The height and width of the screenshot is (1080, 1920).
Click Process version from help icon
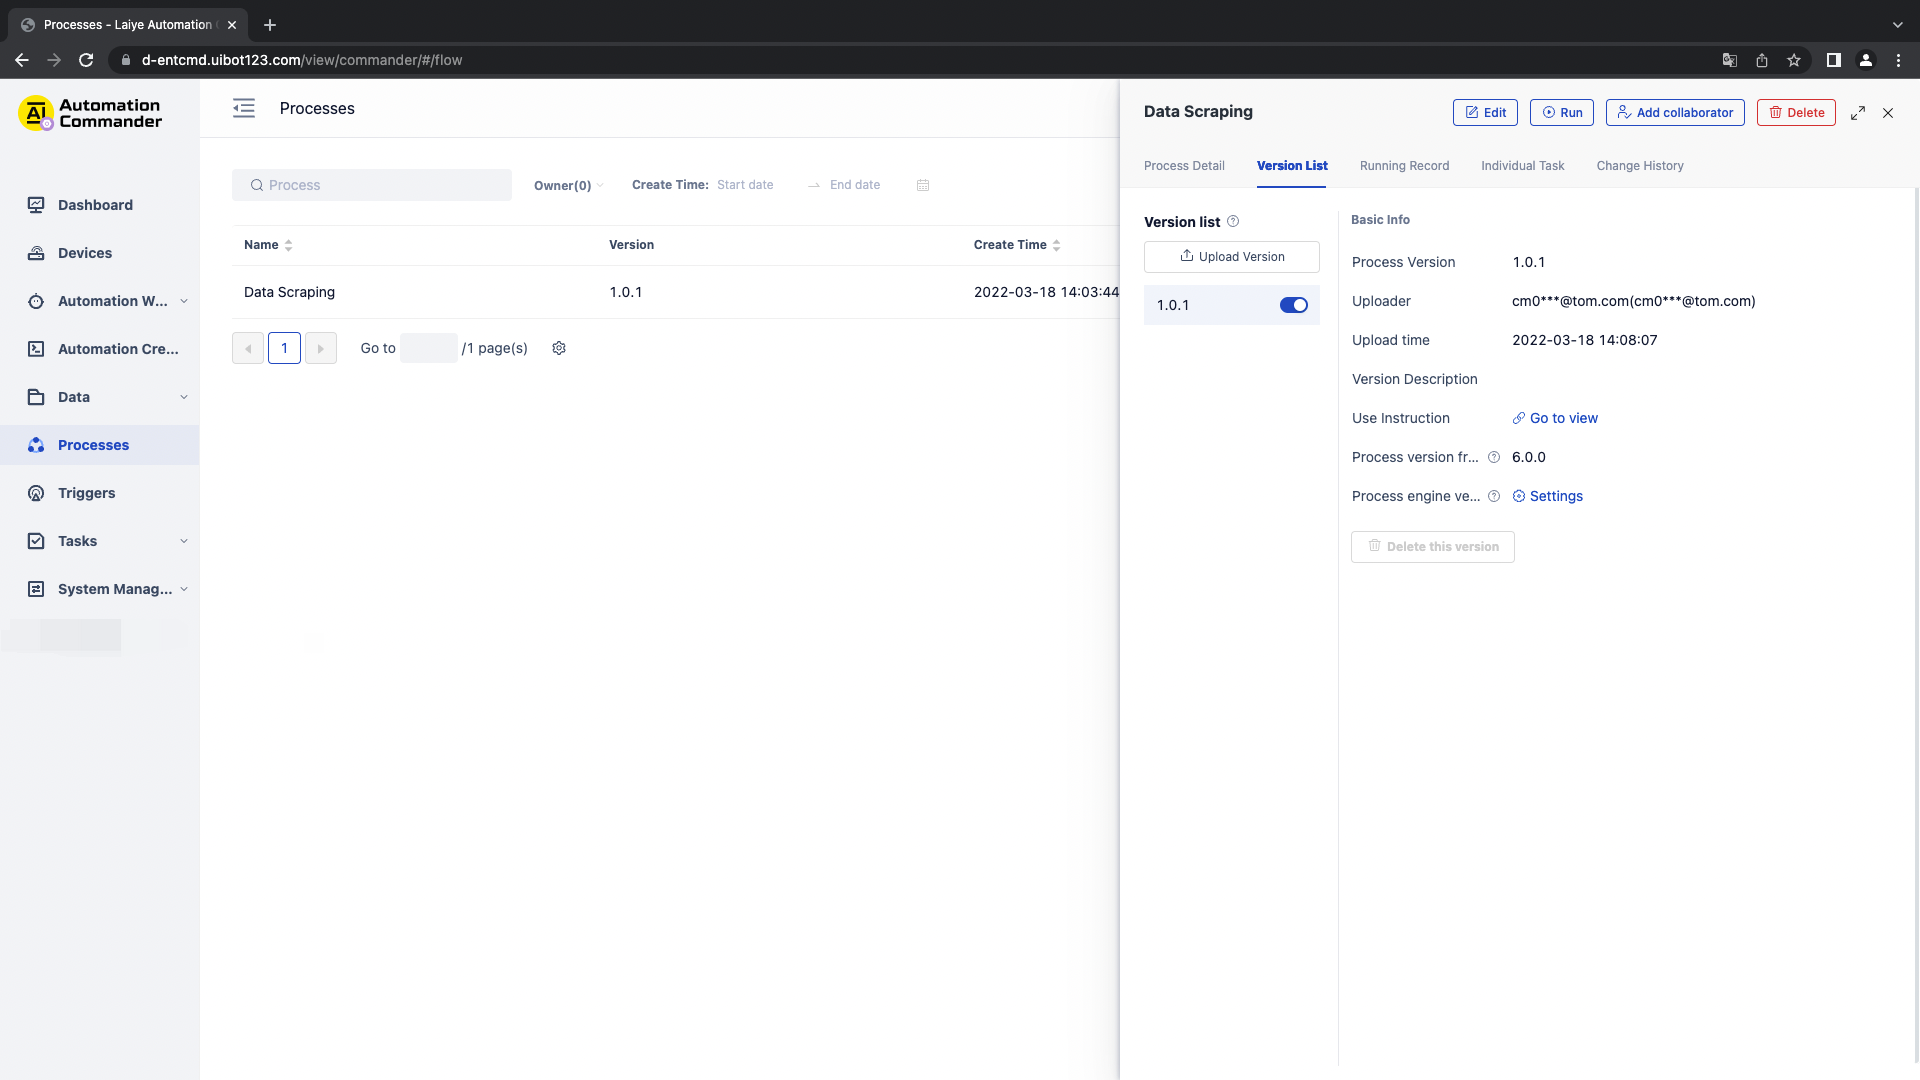(1494, 457)
